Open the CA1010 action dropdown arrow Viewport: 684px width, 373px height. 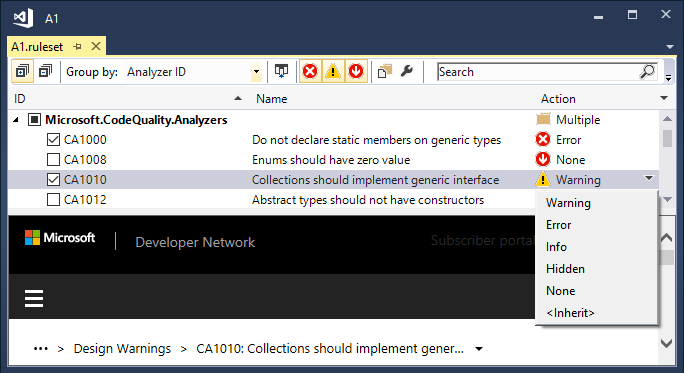[649, 178]
